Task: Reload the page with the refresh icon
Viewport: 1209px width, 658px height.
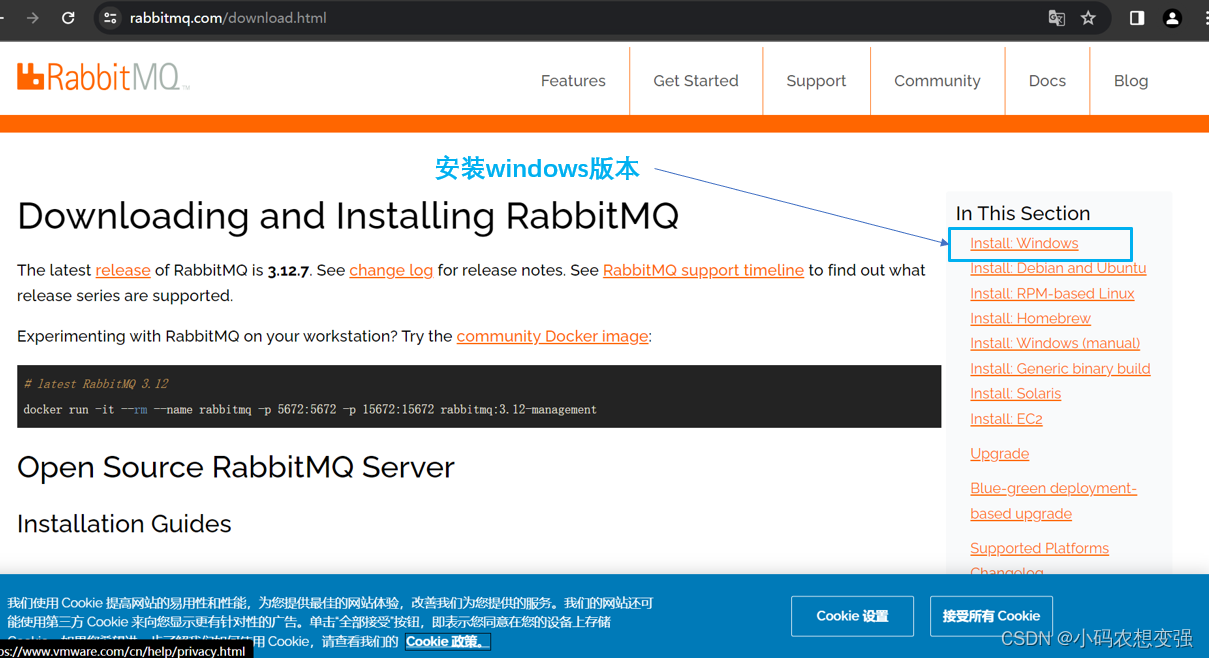Action: click(68, 18)
